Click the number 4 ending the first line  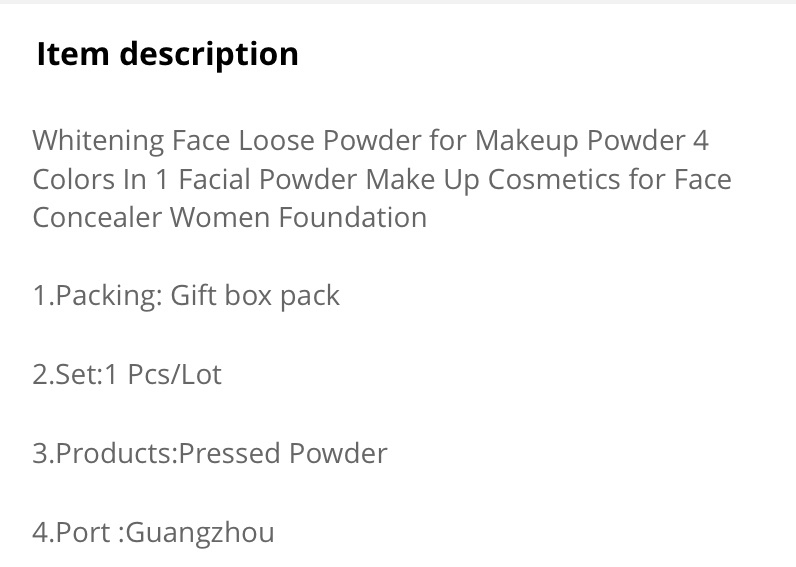click(701, 141)
